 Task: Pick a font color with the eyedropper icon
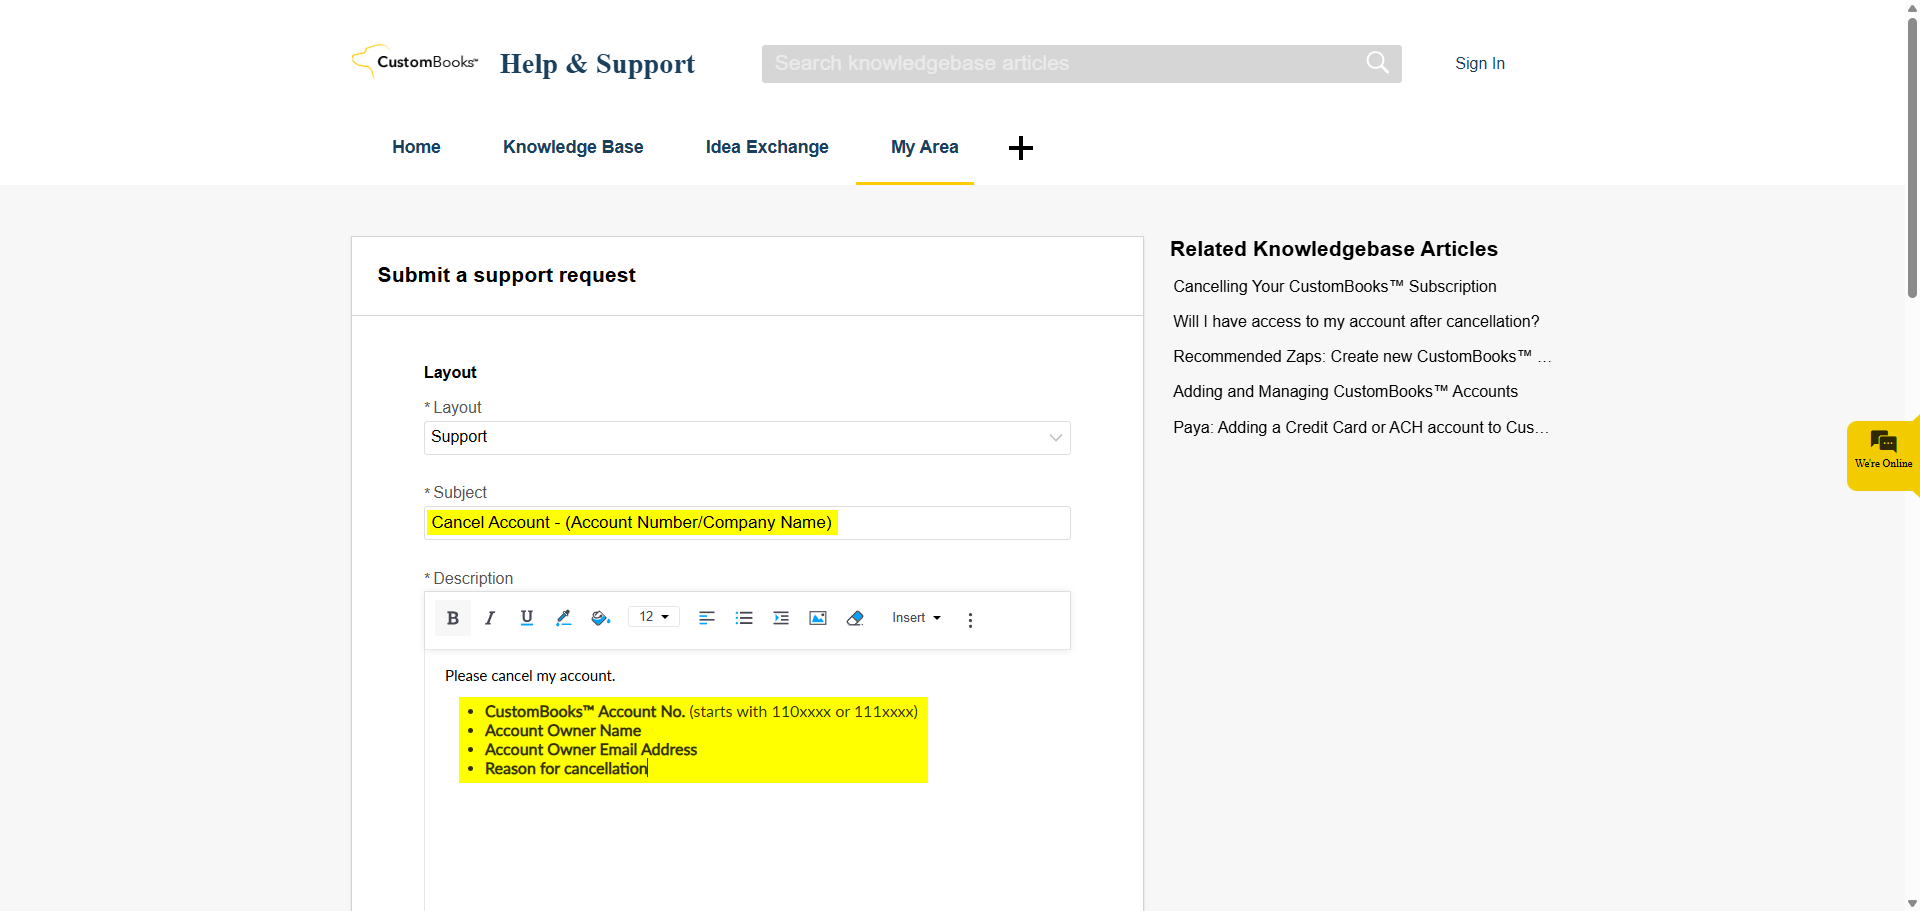(564, 618)
